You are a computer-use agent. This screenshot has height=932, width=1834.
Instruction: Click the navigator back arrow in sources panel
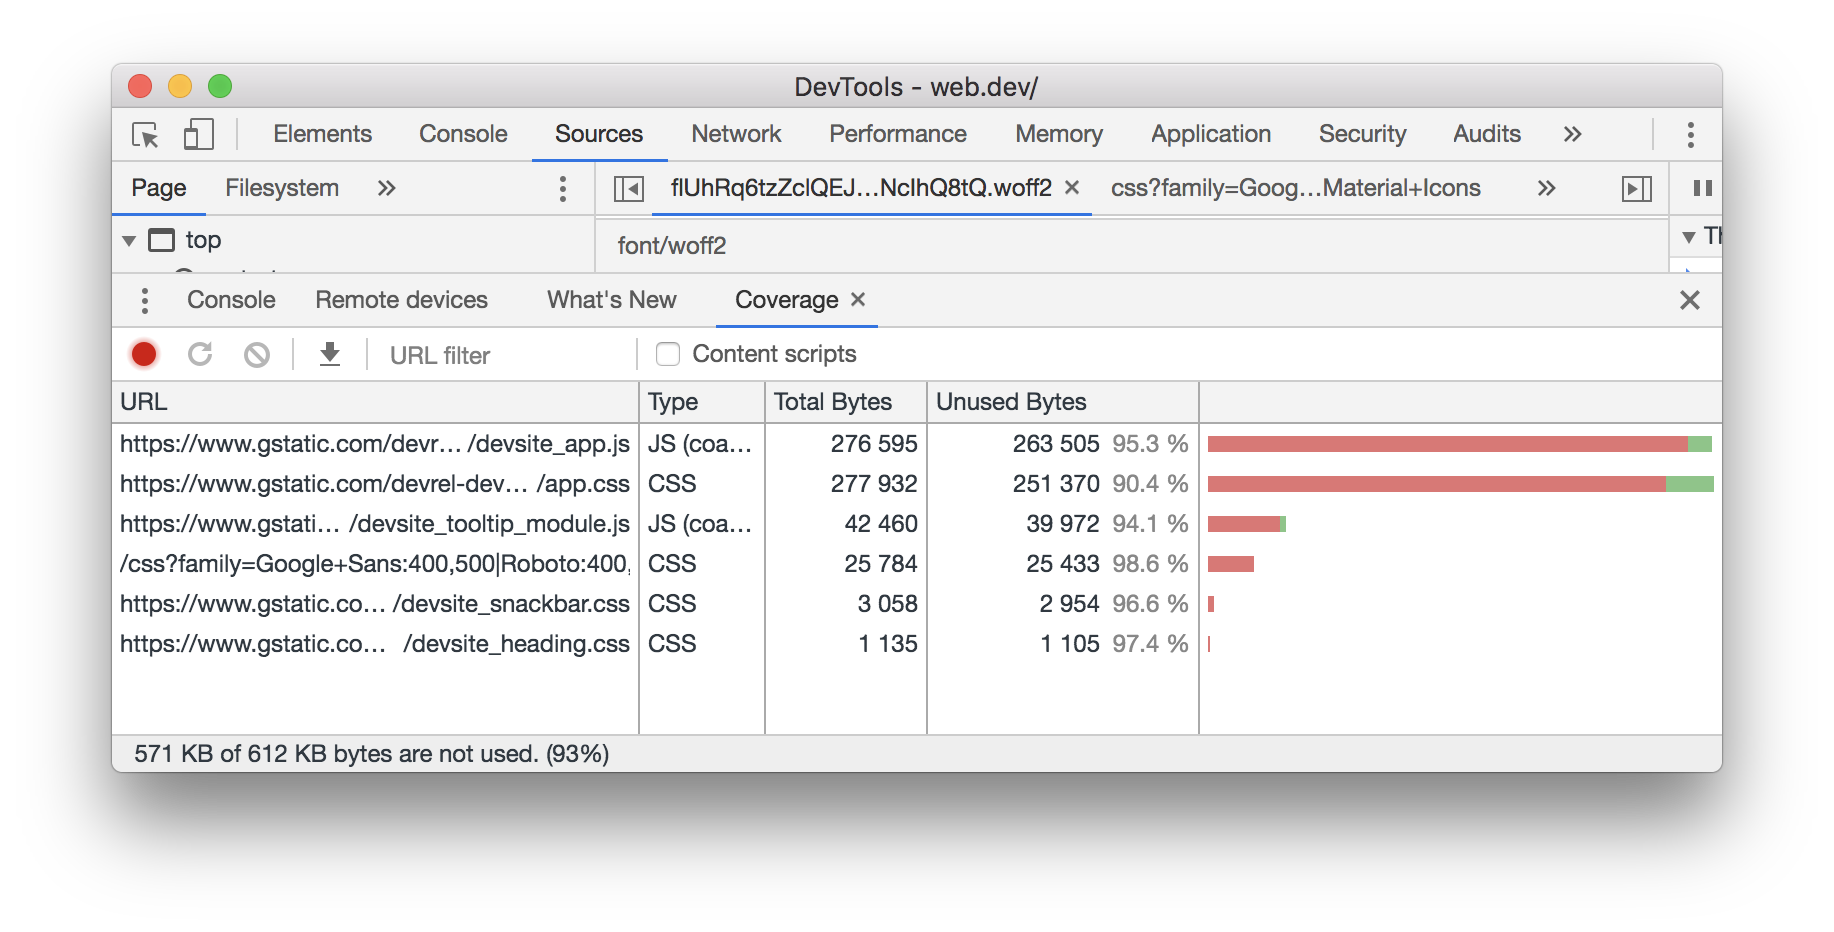tap(629, 187)
